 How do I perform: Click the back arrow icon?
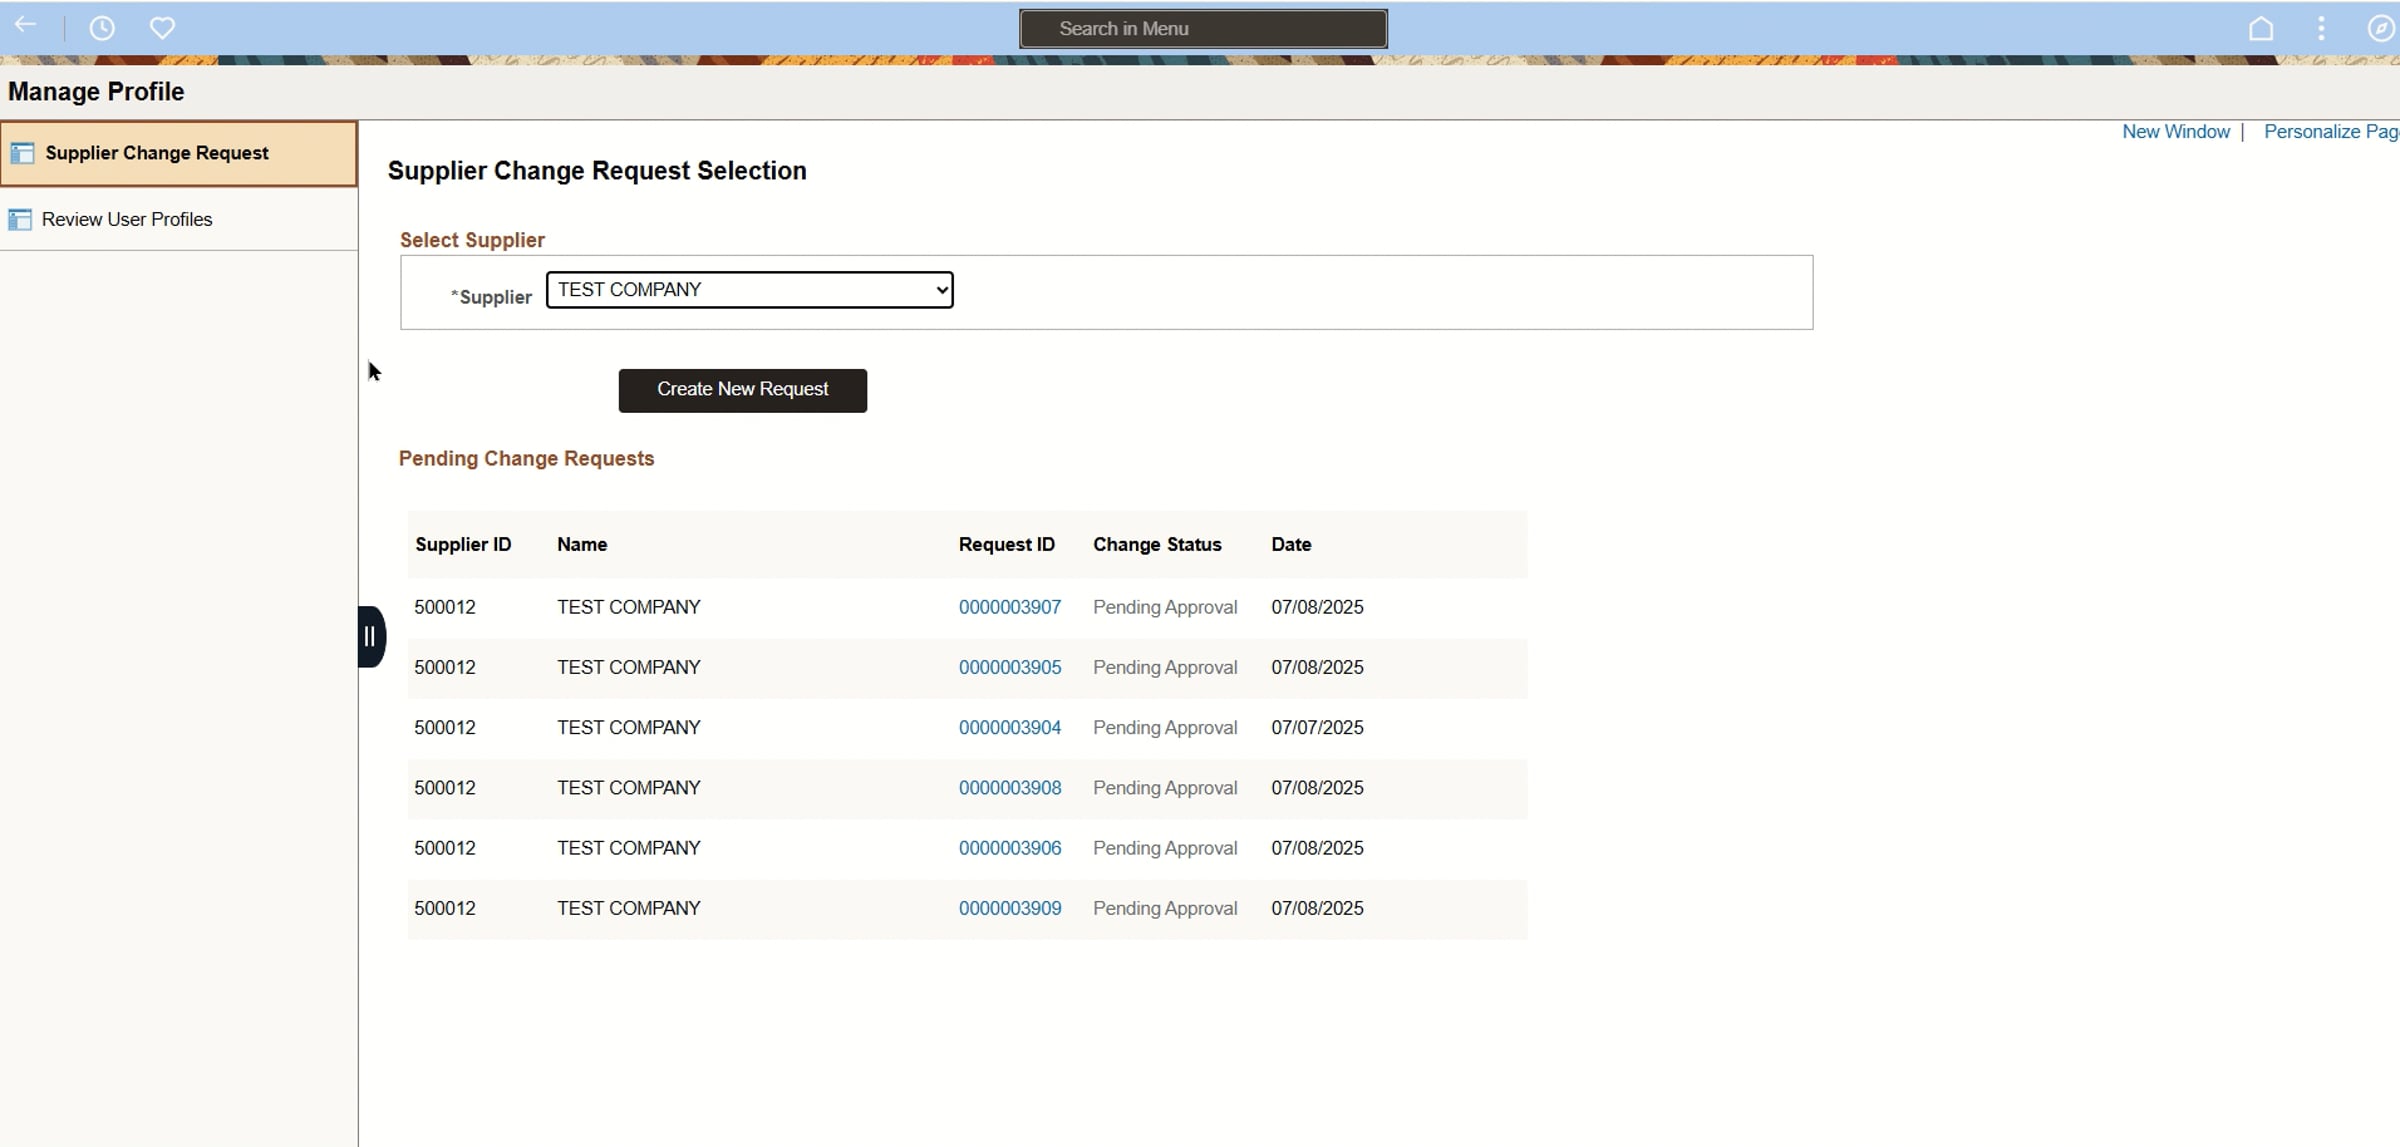(x=26, y=26)
